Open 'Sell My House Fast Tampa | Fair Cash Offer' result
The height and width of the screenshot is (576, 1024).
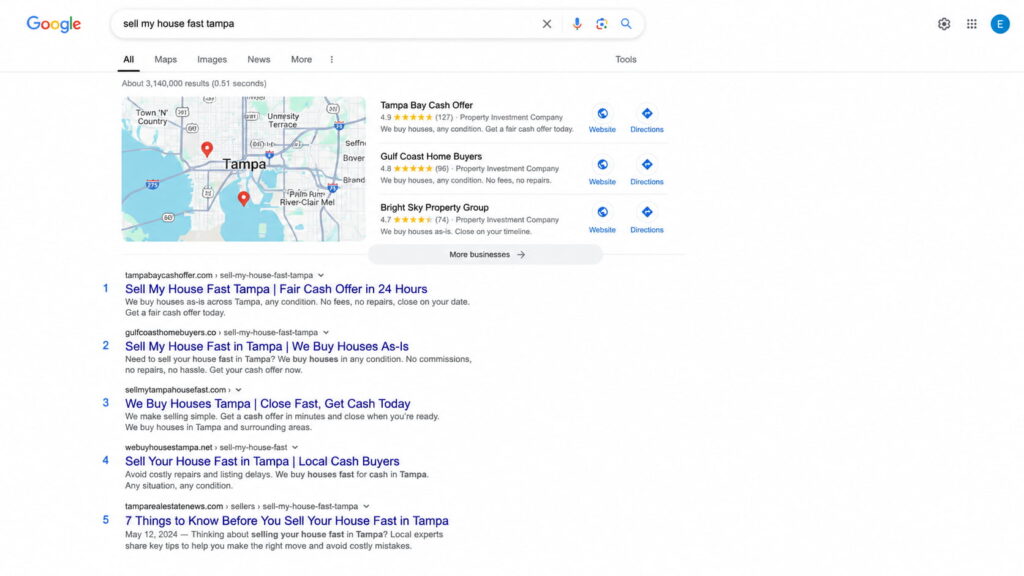[x=276, y=289]
